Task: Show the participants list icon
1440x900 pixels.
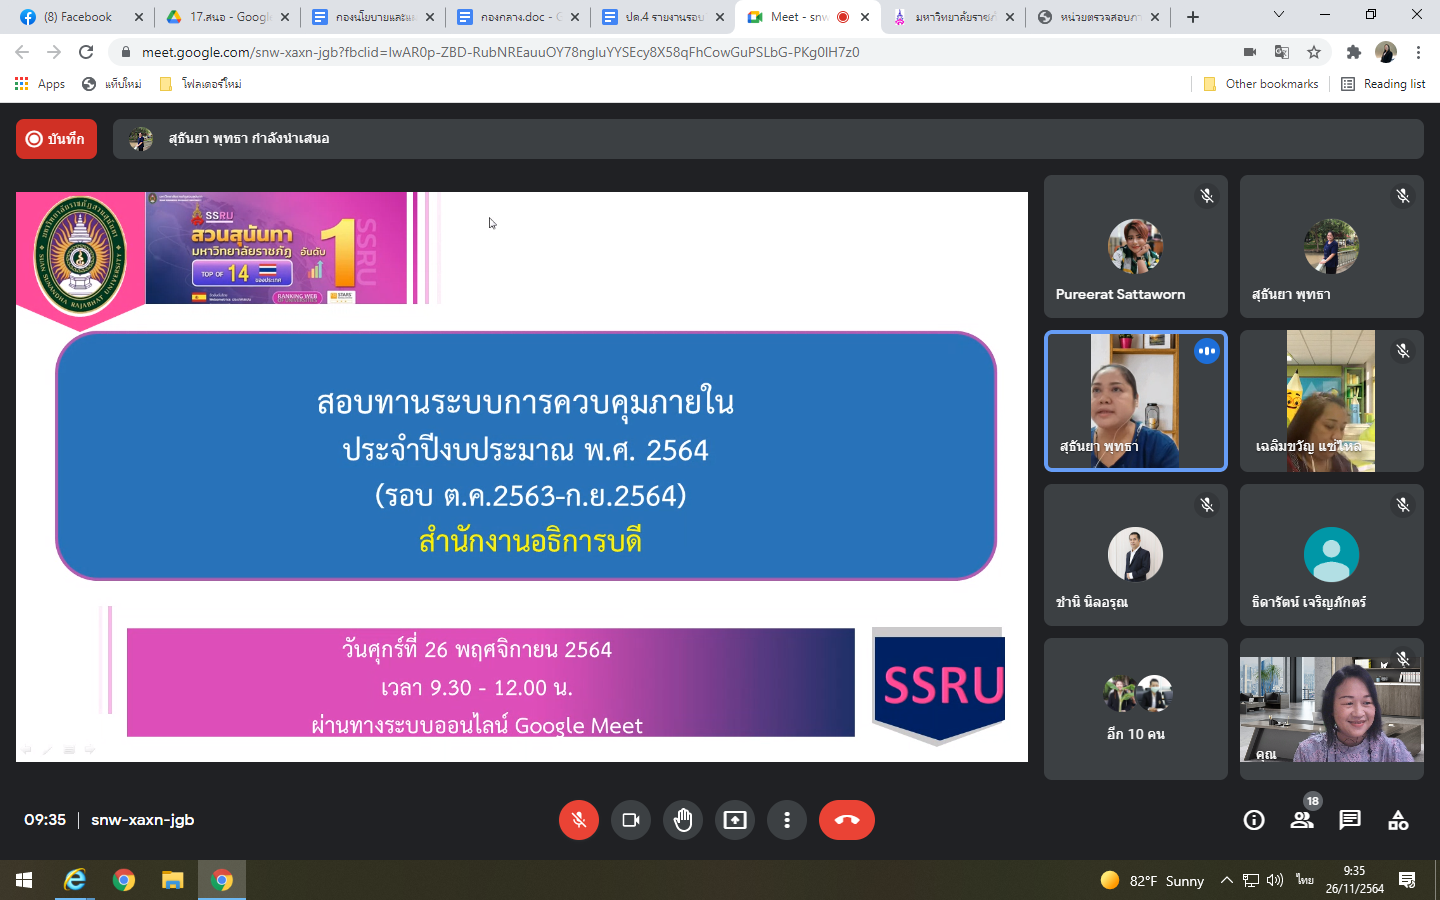Action: point(1301,820)
